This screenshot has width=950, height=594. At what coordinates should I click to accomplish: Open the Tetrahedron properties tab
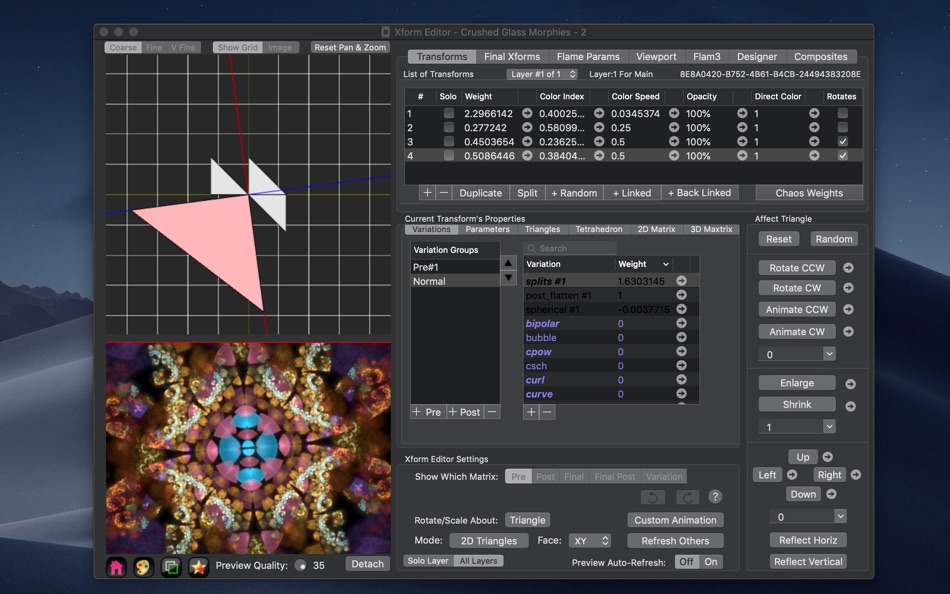coord(598,229)
